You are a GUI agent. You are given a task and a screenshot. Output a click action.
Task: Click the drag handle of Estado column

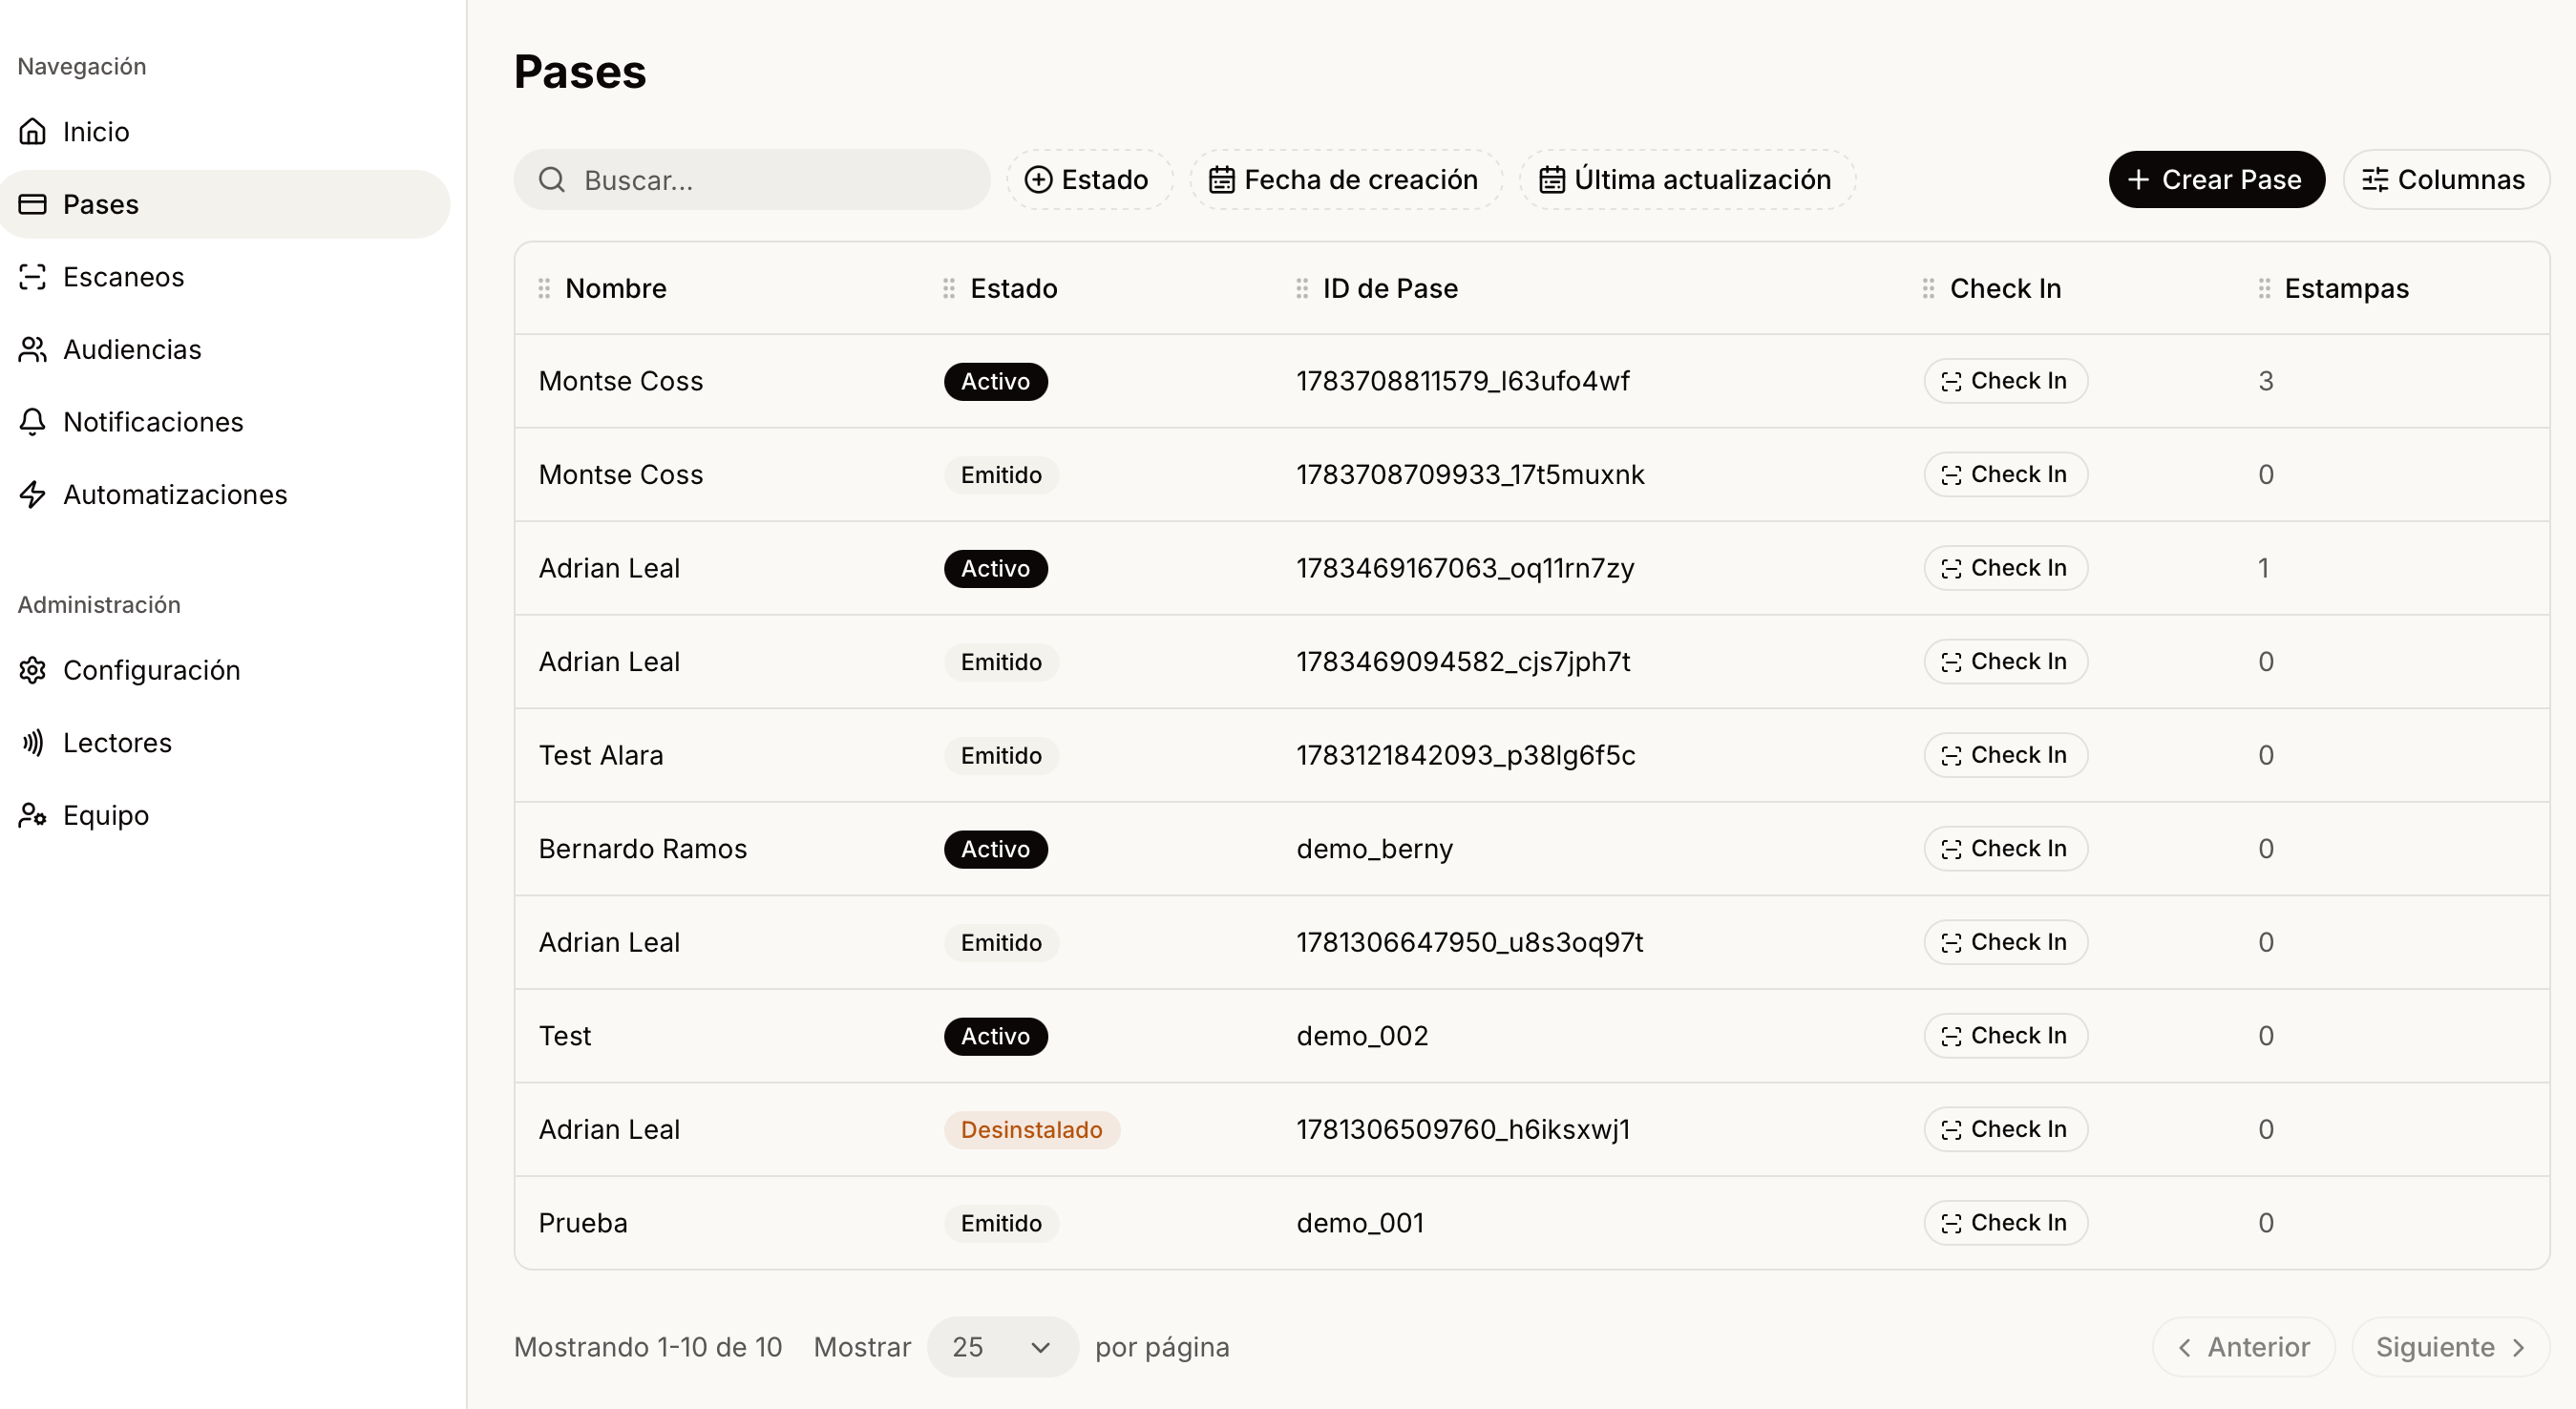pyautogui.click(x=949, y=289)
